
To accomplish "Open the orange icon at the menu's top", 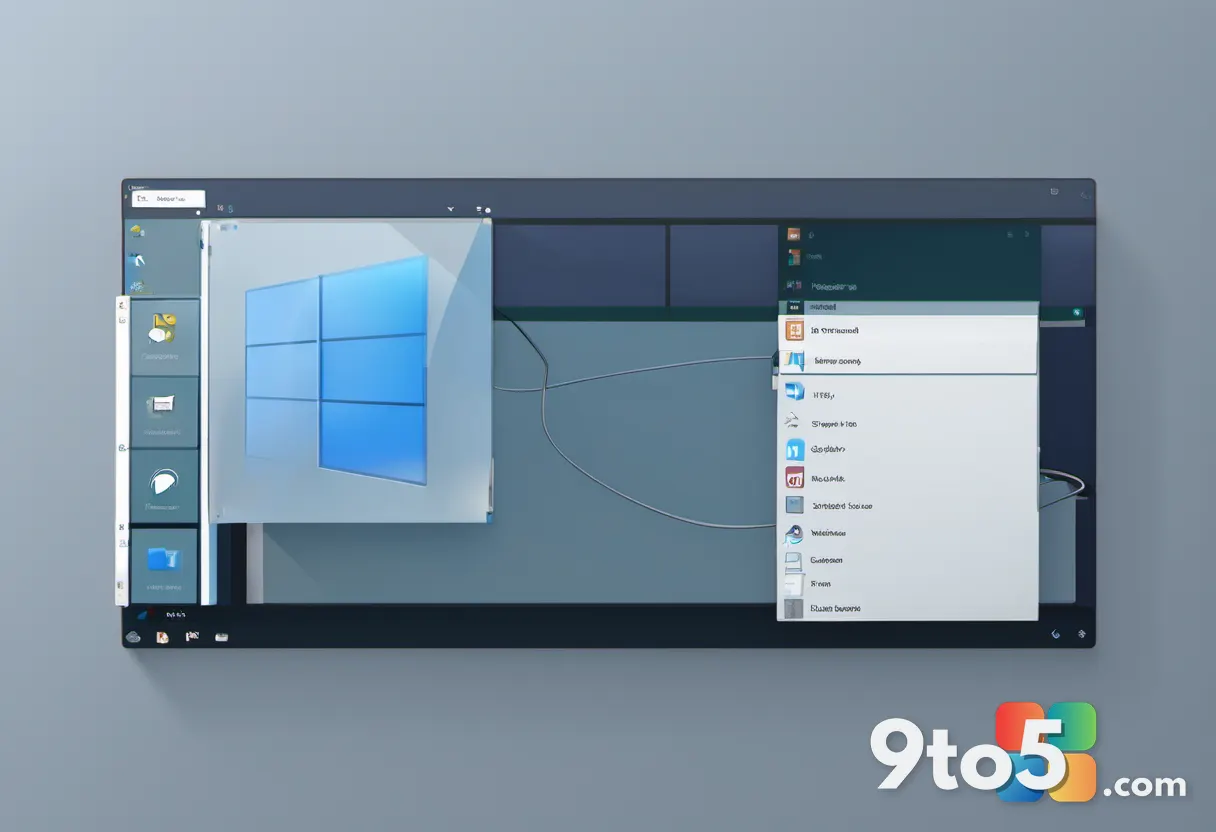I will [794, 234].
